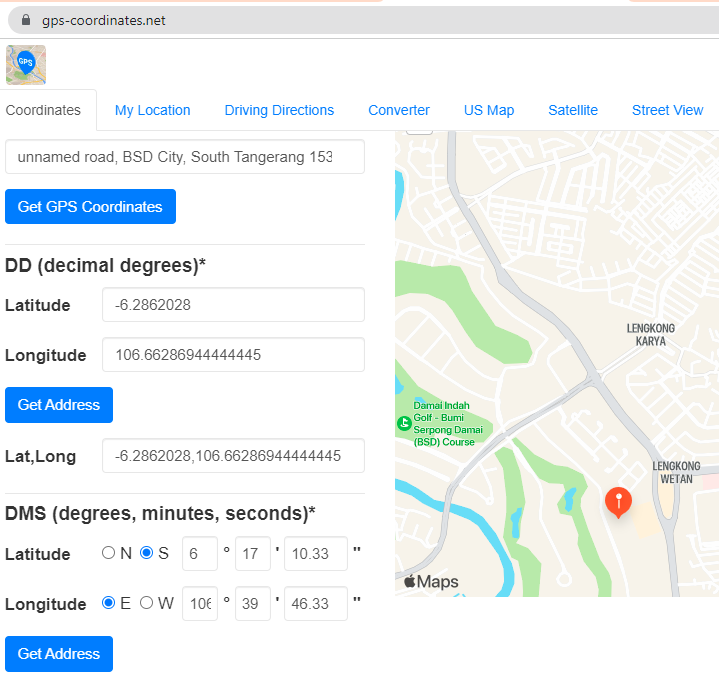Viewport: 719px width, 680px height.
Task: Open the Satellite tab
Action: [x=573, y=110]
